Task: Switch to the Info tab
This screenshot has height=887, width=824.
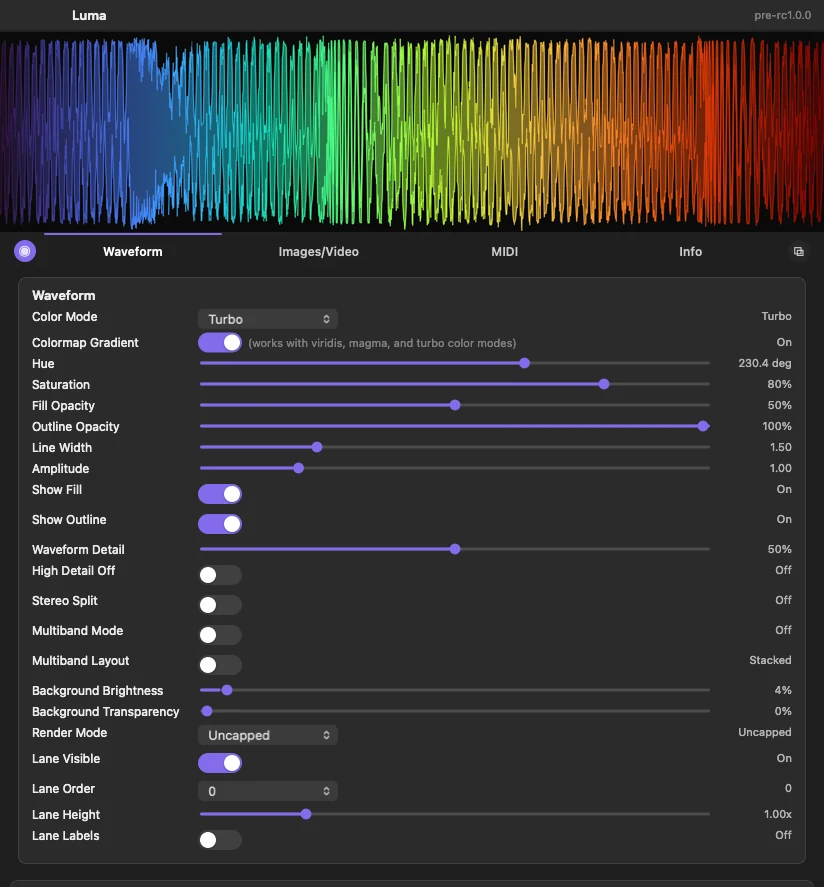Action: tap(691, 252)
